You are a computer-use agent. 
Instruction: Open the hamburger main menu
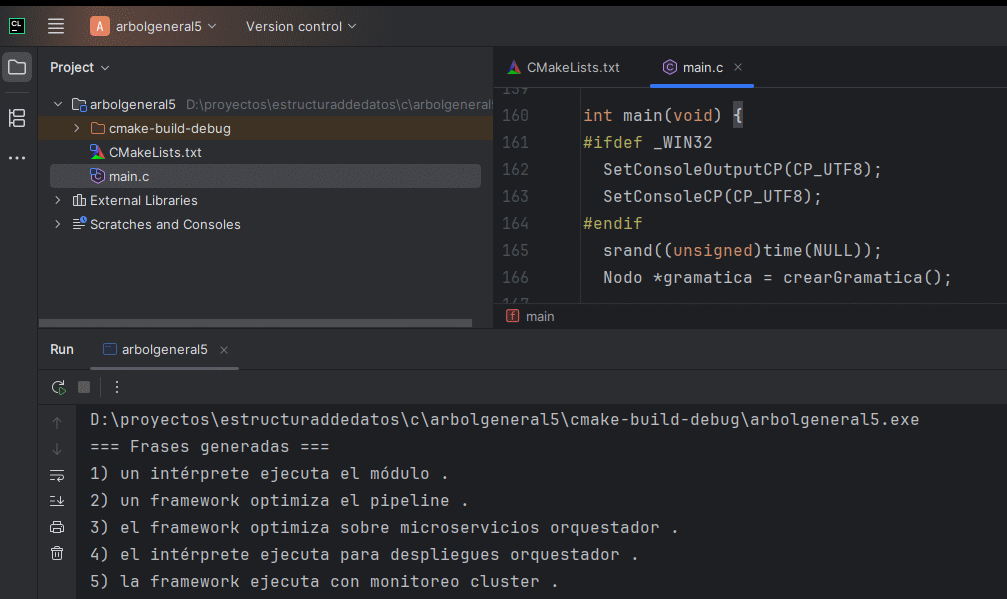pos(56,26)
